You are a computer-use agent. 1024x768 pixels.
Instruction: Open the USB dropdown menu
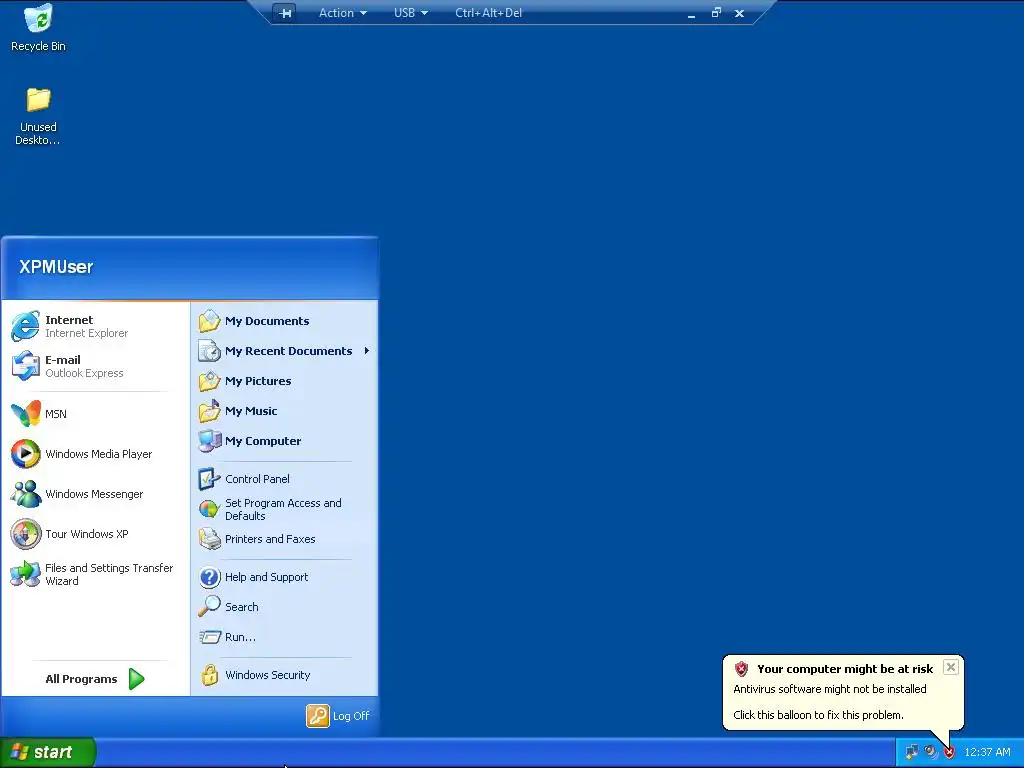click(x=411, y=13)
